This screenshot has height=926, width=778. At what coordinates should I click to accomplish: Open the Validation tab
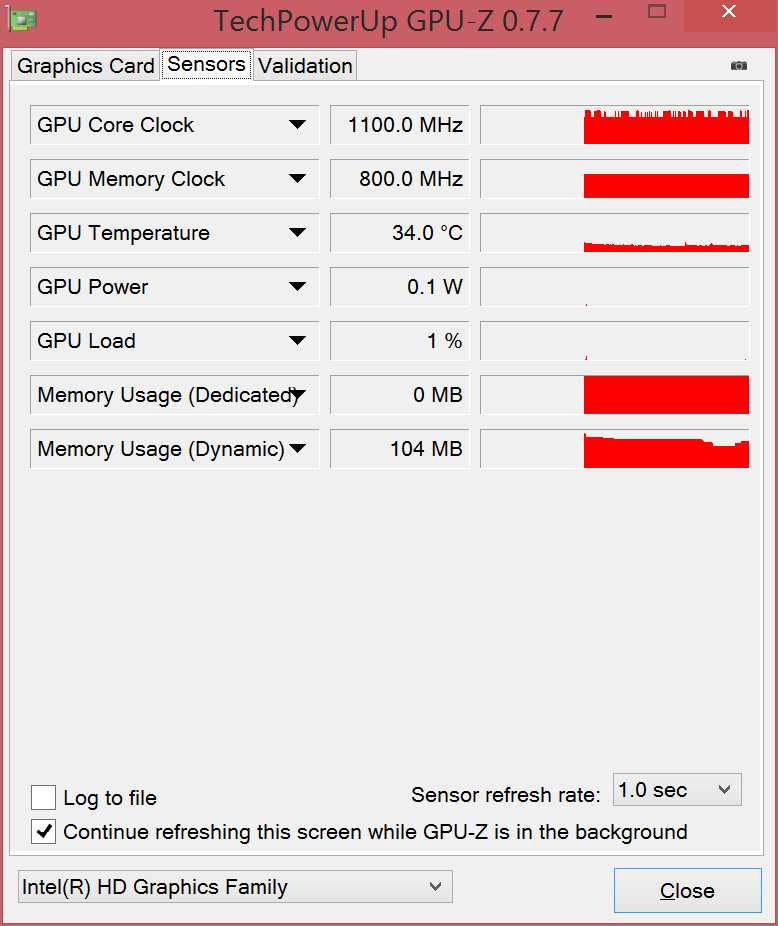[x=305, y=66]
